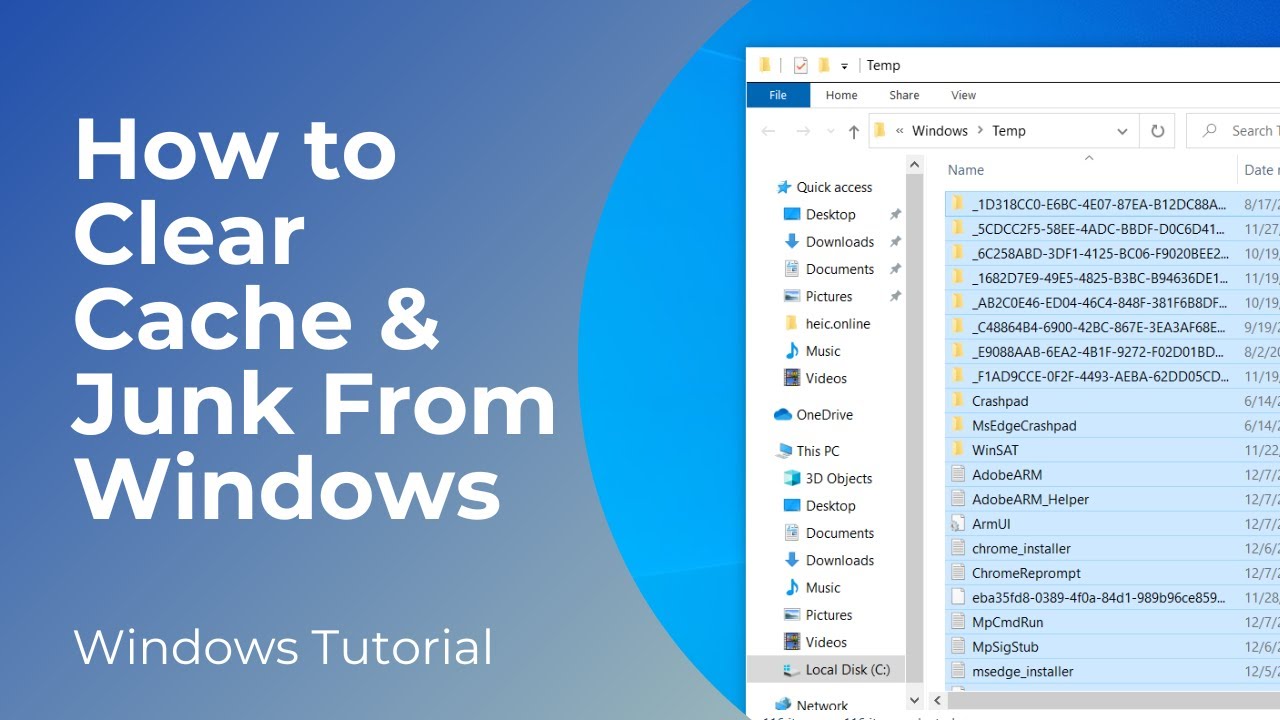Image resolution: width=1280 pixels, height=720 pixels.
Task: Click the Windows breadcrumb in address bar
Action: pyautogui.click(x=940, y=131)
